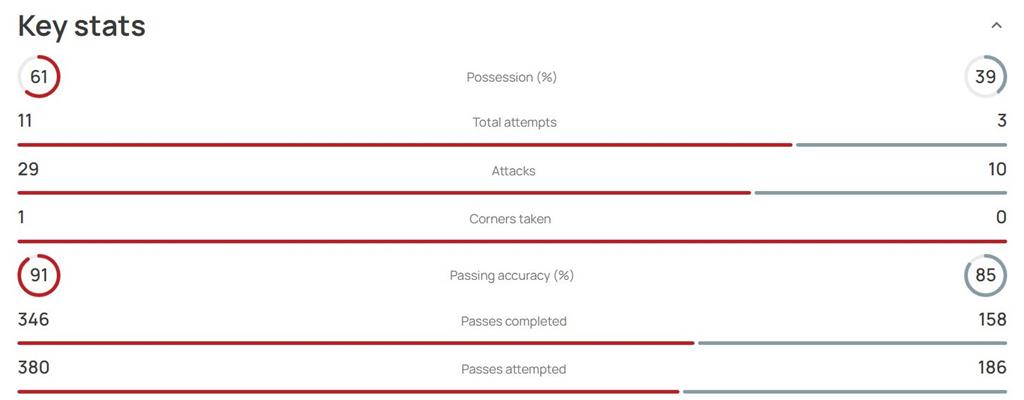This screenshot has height=400, width=1024.
Task: Select the Total attempts label
Action: tap(515, 122)
